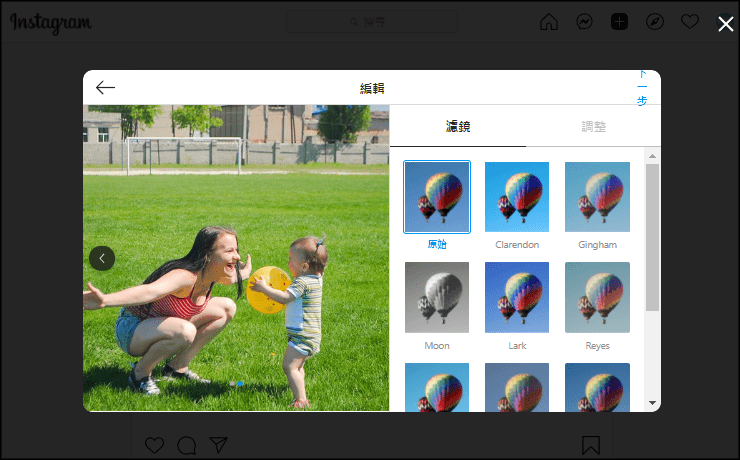Click the Instagram logo
The width and height of the screenshot is (740, 460).
[51, 23]
